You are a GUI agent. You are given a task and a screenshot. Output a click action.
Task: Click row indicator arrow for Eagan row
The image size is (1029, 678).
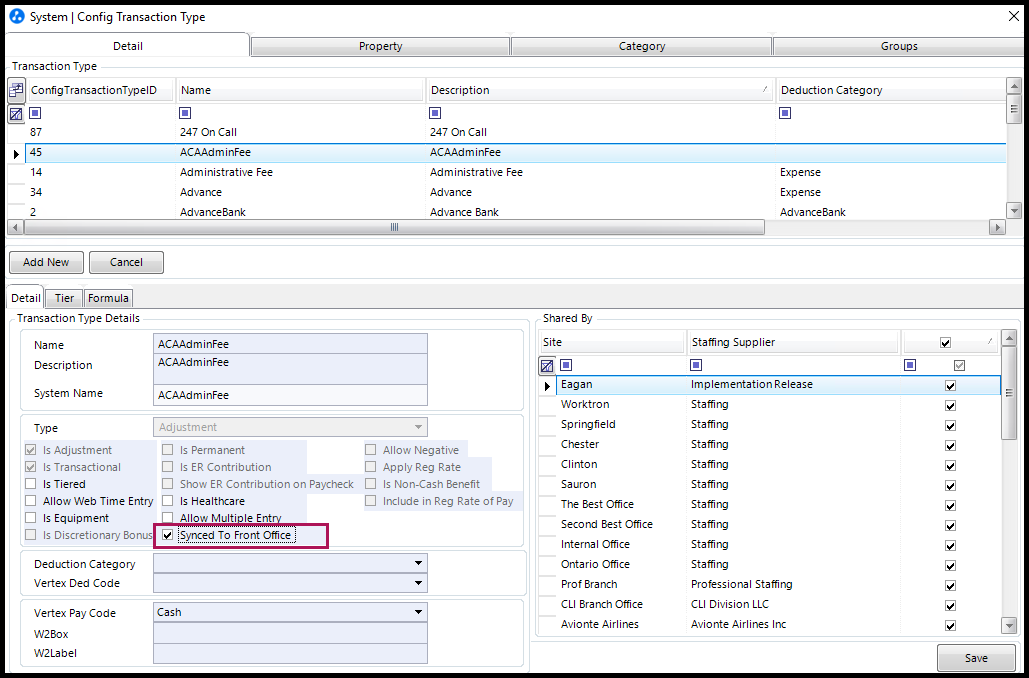(547, 385)
